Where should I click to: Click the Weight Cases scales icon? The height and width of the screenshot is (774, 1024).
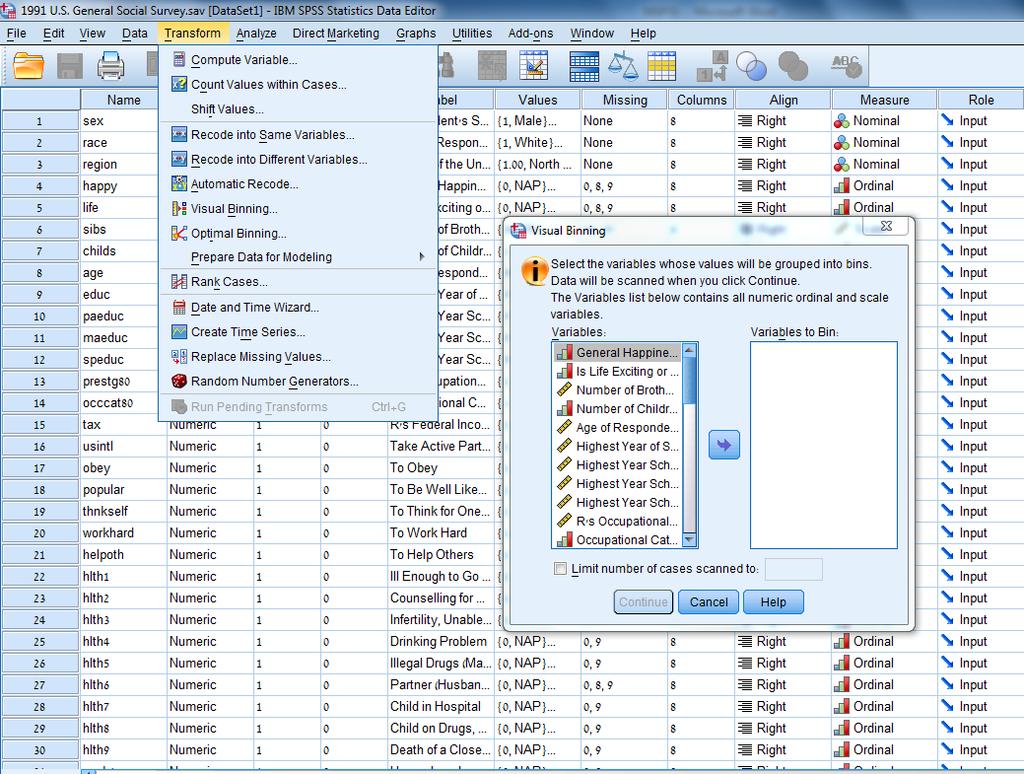click(622, 66)
